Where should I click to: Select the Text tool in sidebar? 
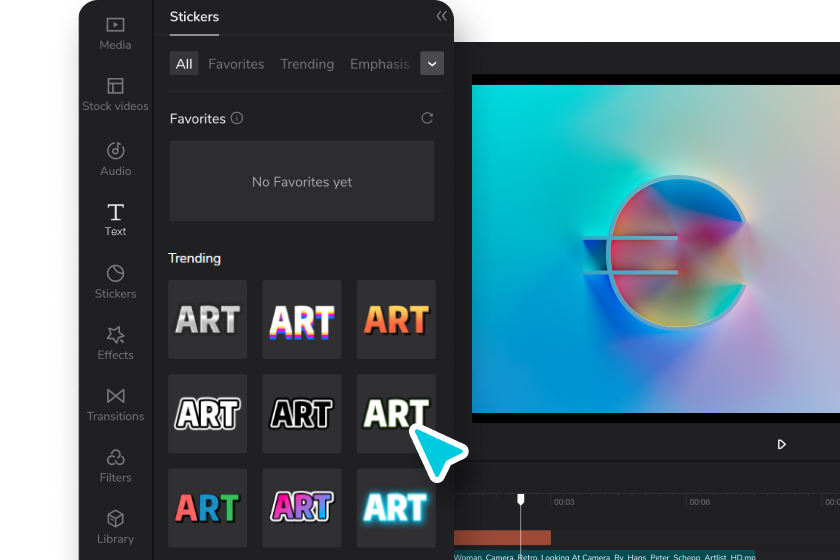coord(115,220)
